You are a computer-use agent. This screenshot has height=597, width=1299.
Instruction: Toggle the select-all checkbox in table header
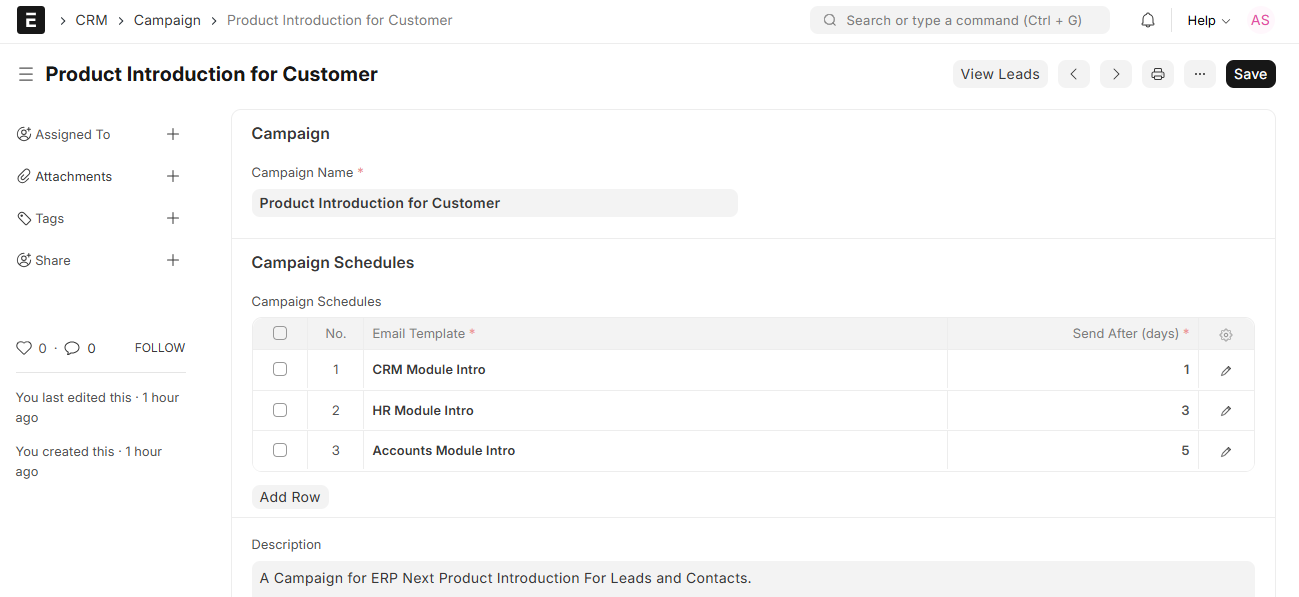[280, 333]
